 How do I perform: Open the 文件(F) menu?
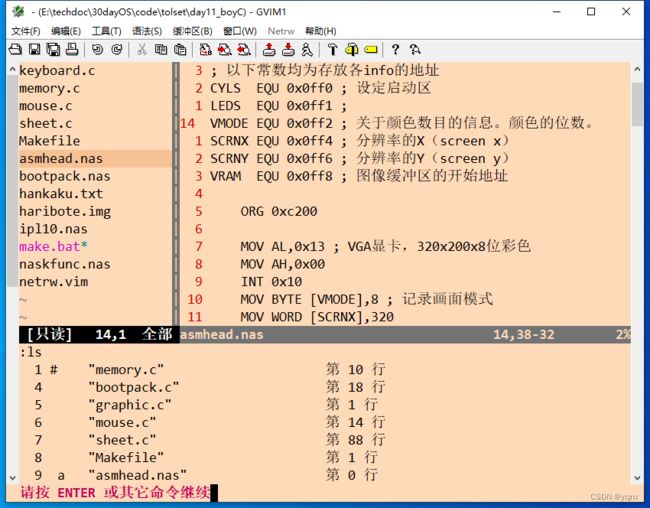[26, 31]
